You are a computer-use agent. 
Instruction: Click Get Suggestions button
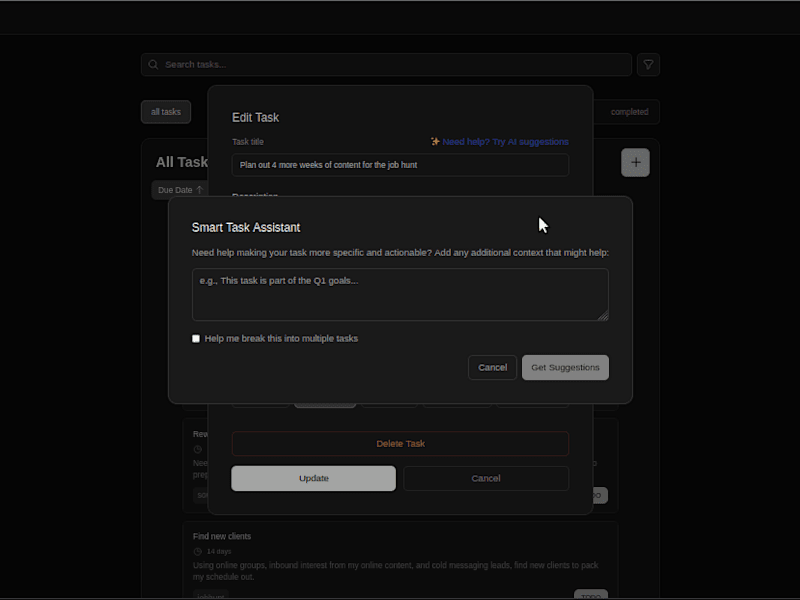[565, 367]
